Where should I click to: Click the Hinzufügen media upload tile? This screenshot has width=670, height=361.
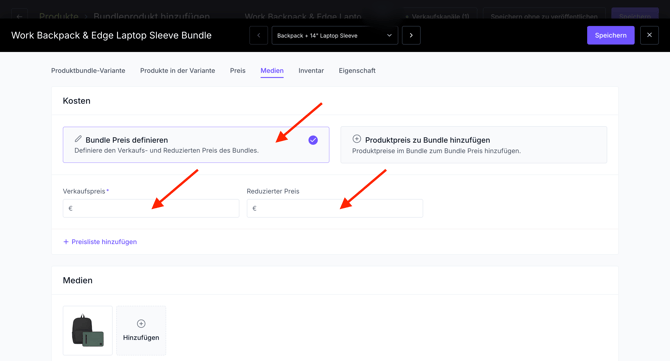click(x=141, y=330)
